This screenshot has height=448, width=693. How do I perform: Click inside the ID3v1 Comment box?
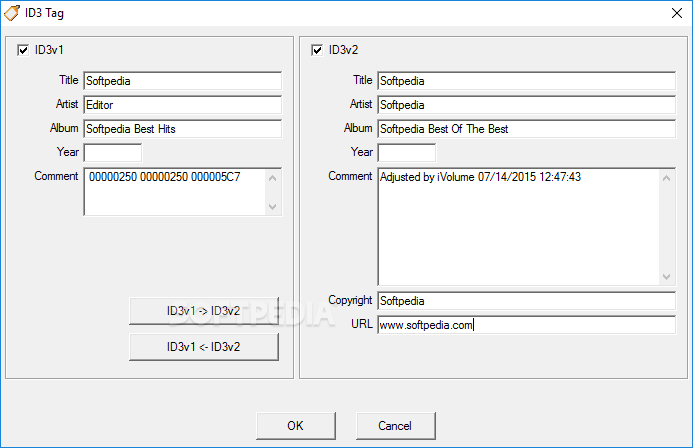coord(175,191)
